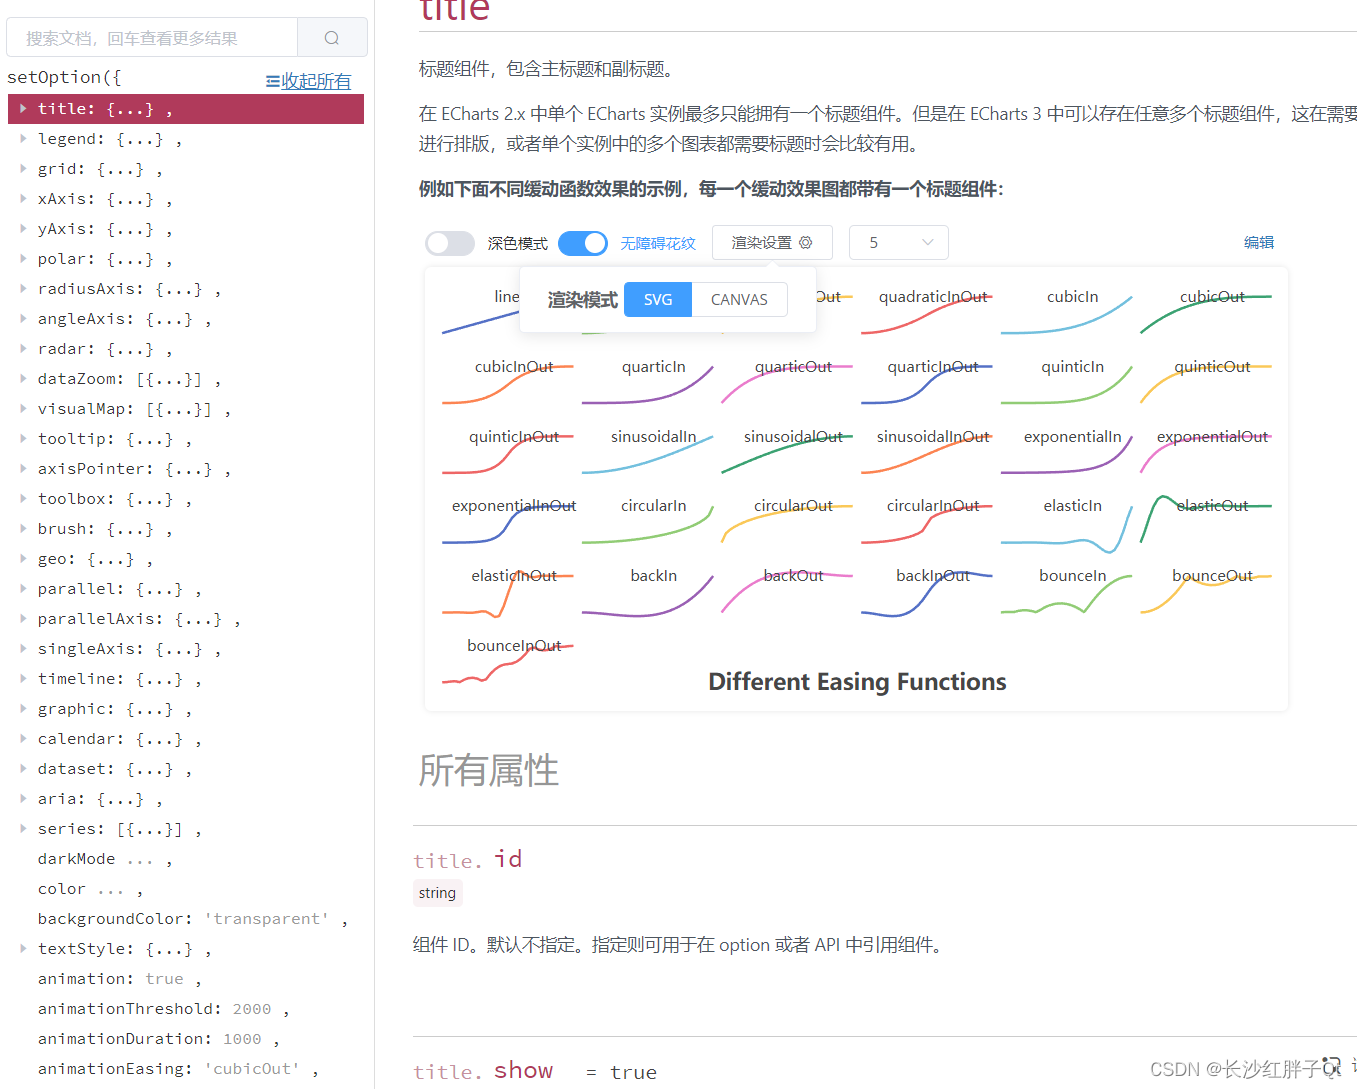Viewport: 1357px width, 1089px height.
Task: Click the document search input box
Action: coord(150,36)
